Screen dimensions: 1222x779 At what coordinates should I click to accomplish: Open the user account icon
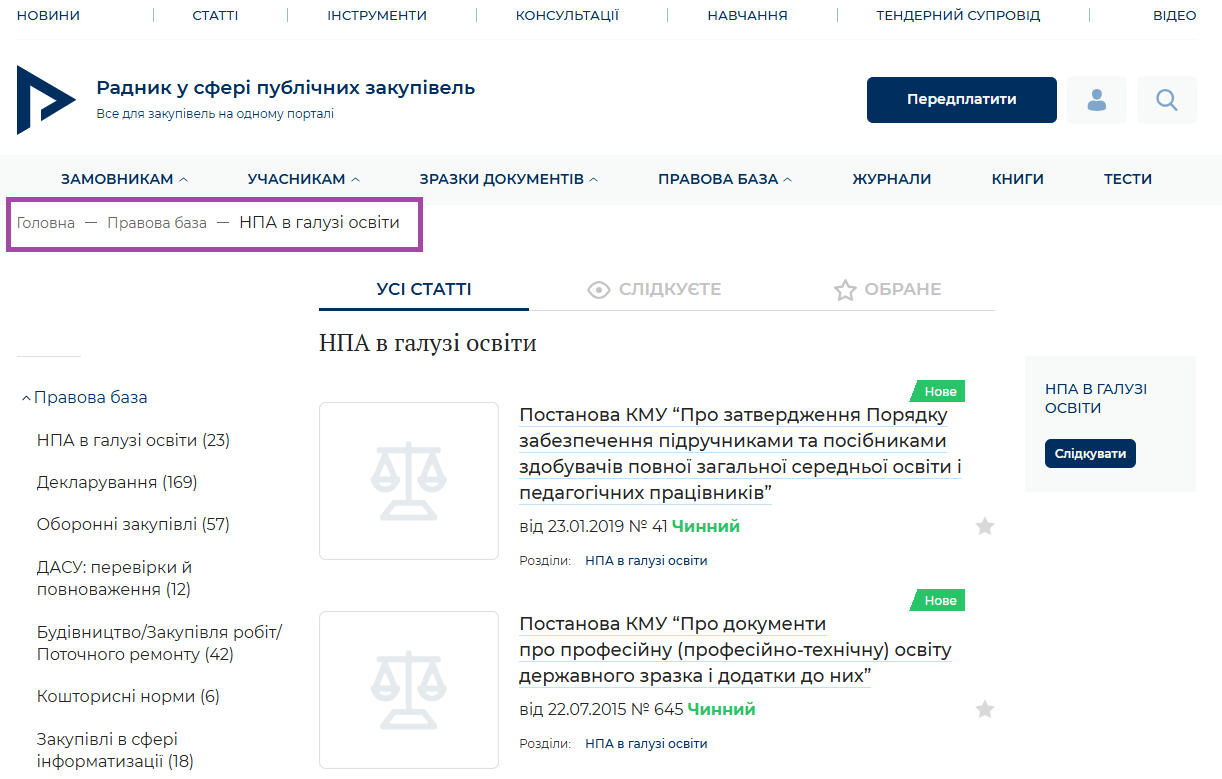click(x=1097, y=100)
